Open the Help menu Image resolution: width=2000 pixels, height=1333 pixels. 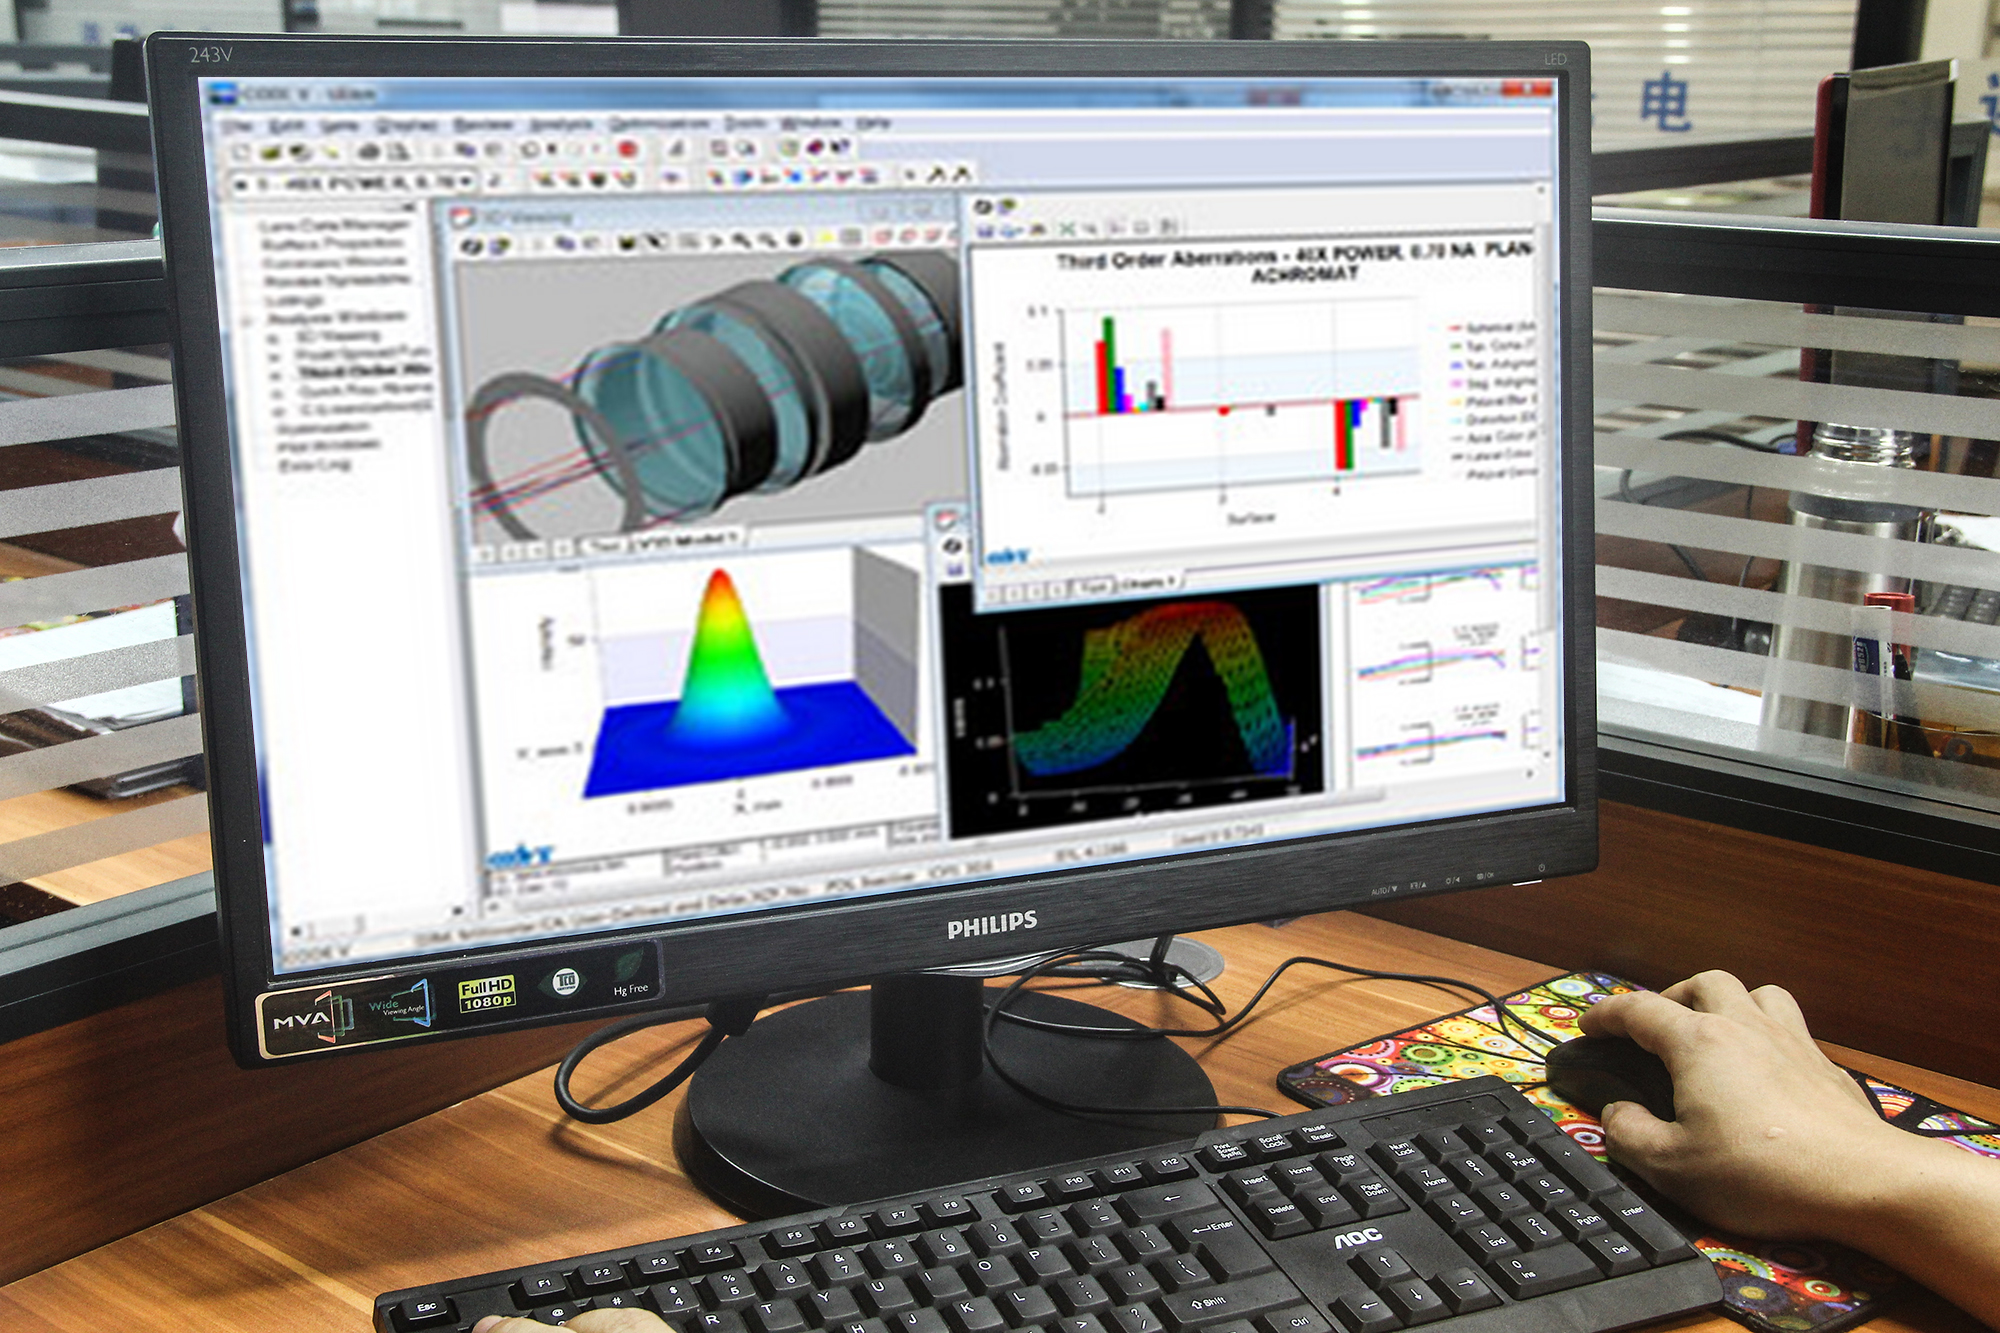click(873, 123)
